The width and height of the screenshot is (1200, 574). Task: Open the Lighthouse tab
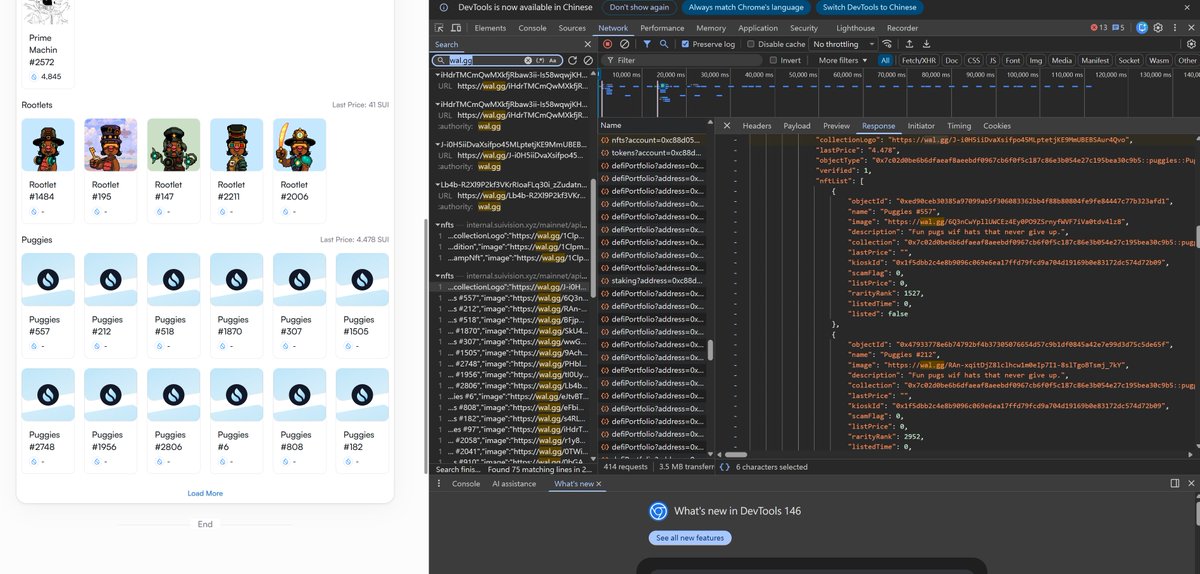click(855, 28)
